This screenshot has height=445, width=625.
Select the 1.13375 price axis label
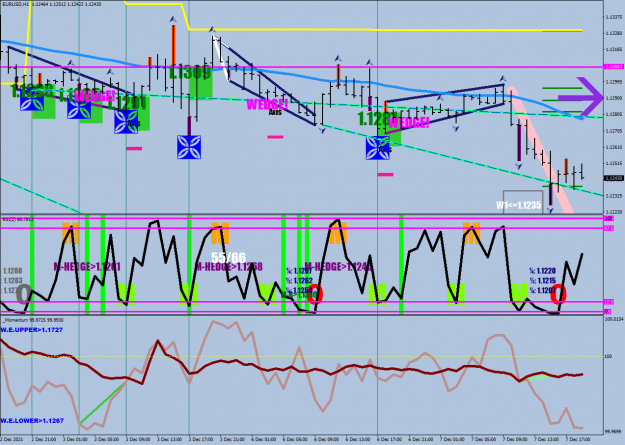click(x=614, y=17)
